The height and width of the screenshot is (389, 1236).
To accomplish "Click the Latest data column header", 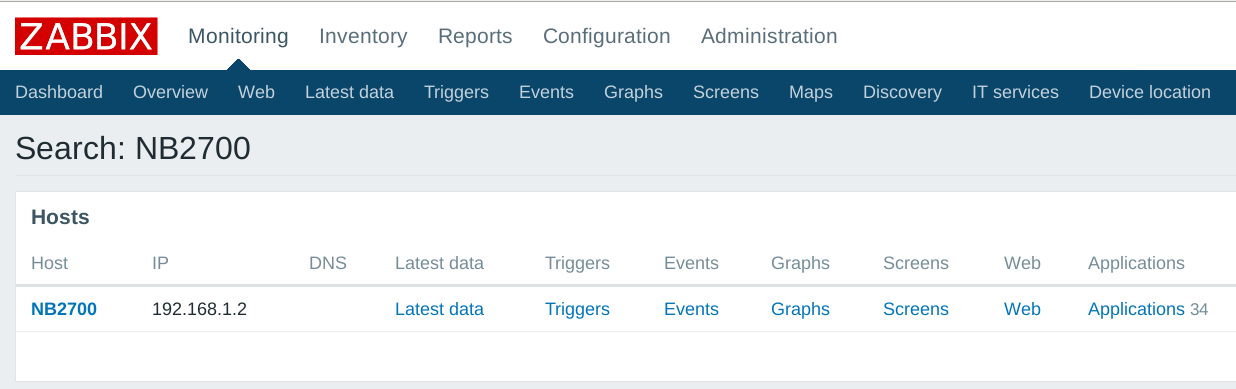I will coord(439,263).
